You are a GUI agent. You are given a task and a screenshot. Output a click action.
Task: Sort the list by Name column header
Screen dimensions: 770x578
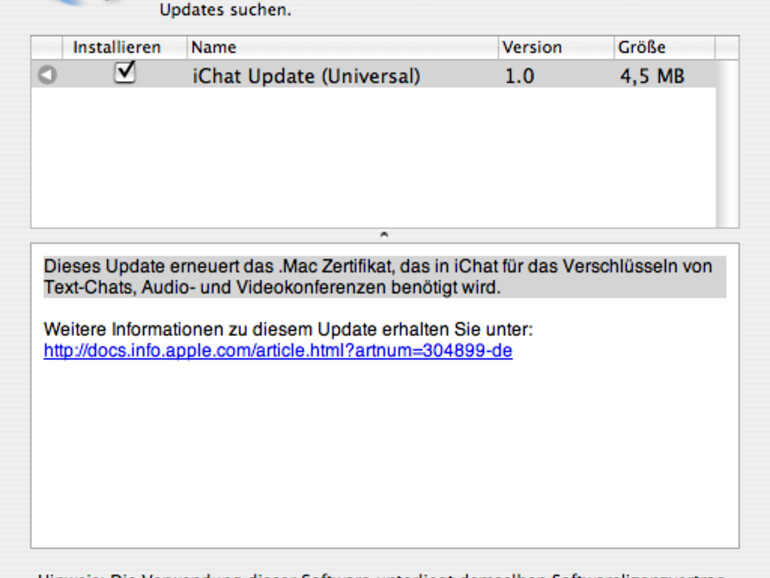pyautogui.click(x=342, y=48)
